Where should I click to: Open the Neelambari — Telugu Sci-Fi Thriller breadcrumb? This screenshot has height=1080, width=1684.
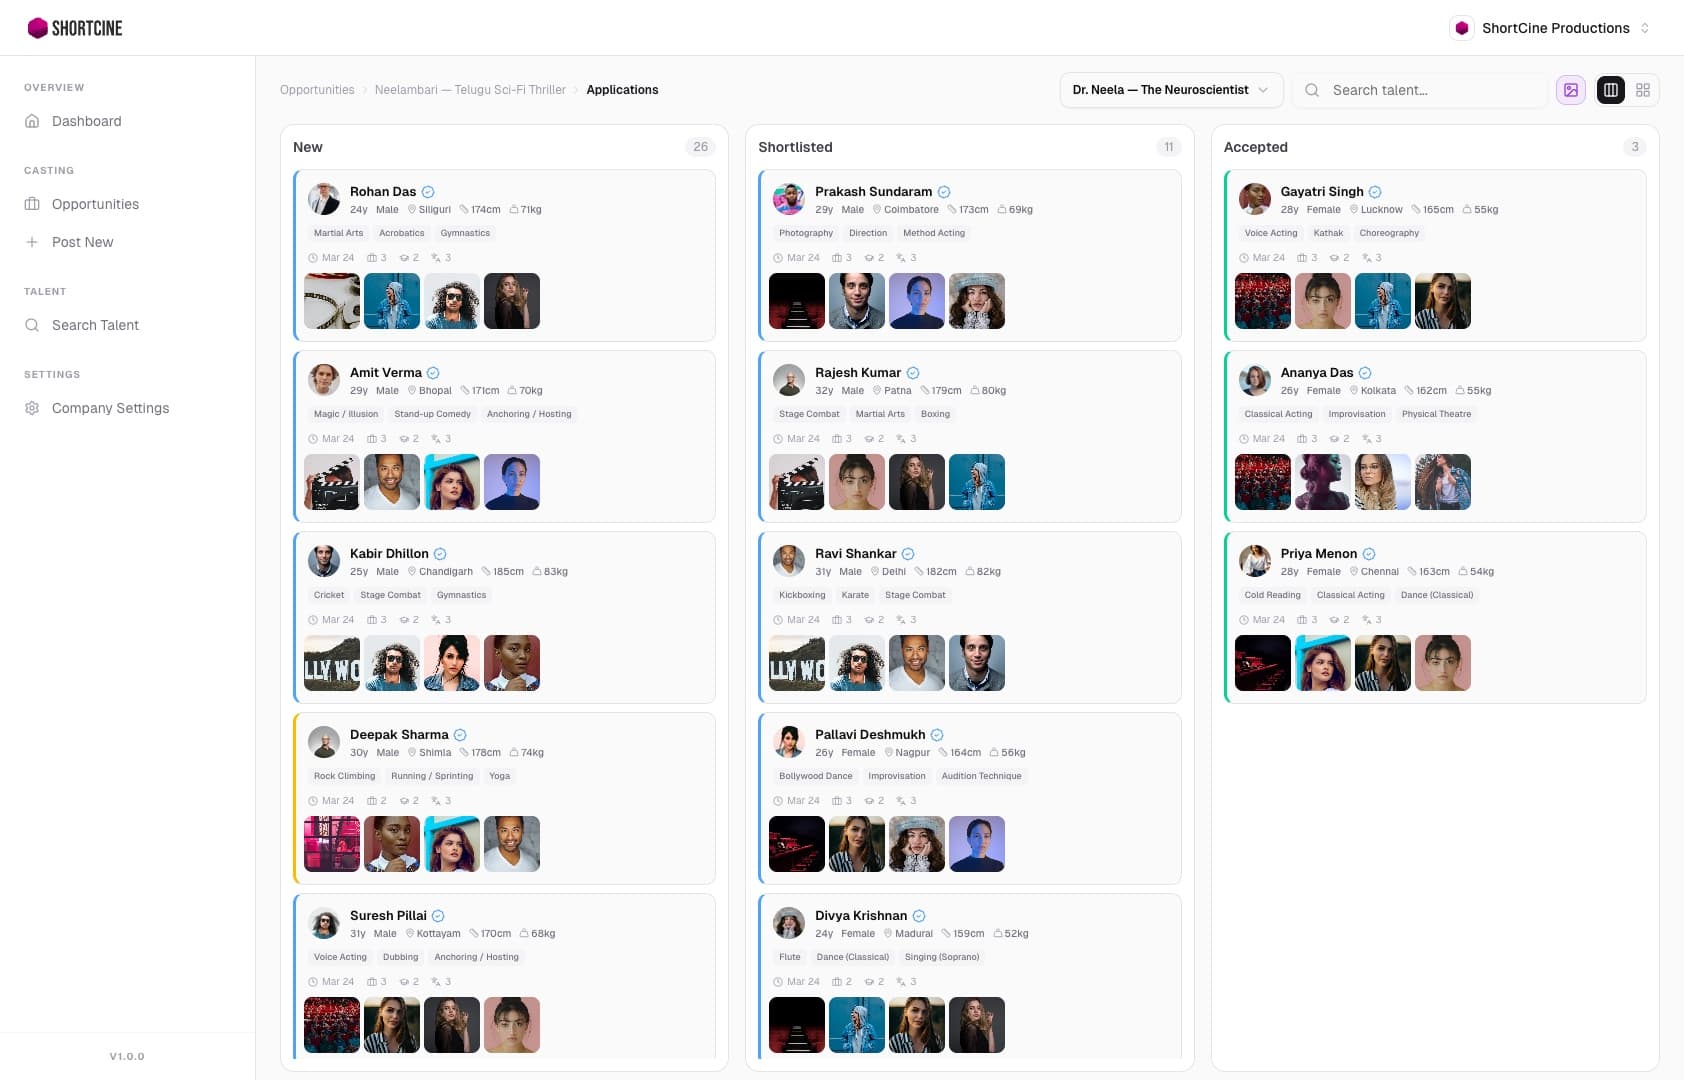coord(470,90)
